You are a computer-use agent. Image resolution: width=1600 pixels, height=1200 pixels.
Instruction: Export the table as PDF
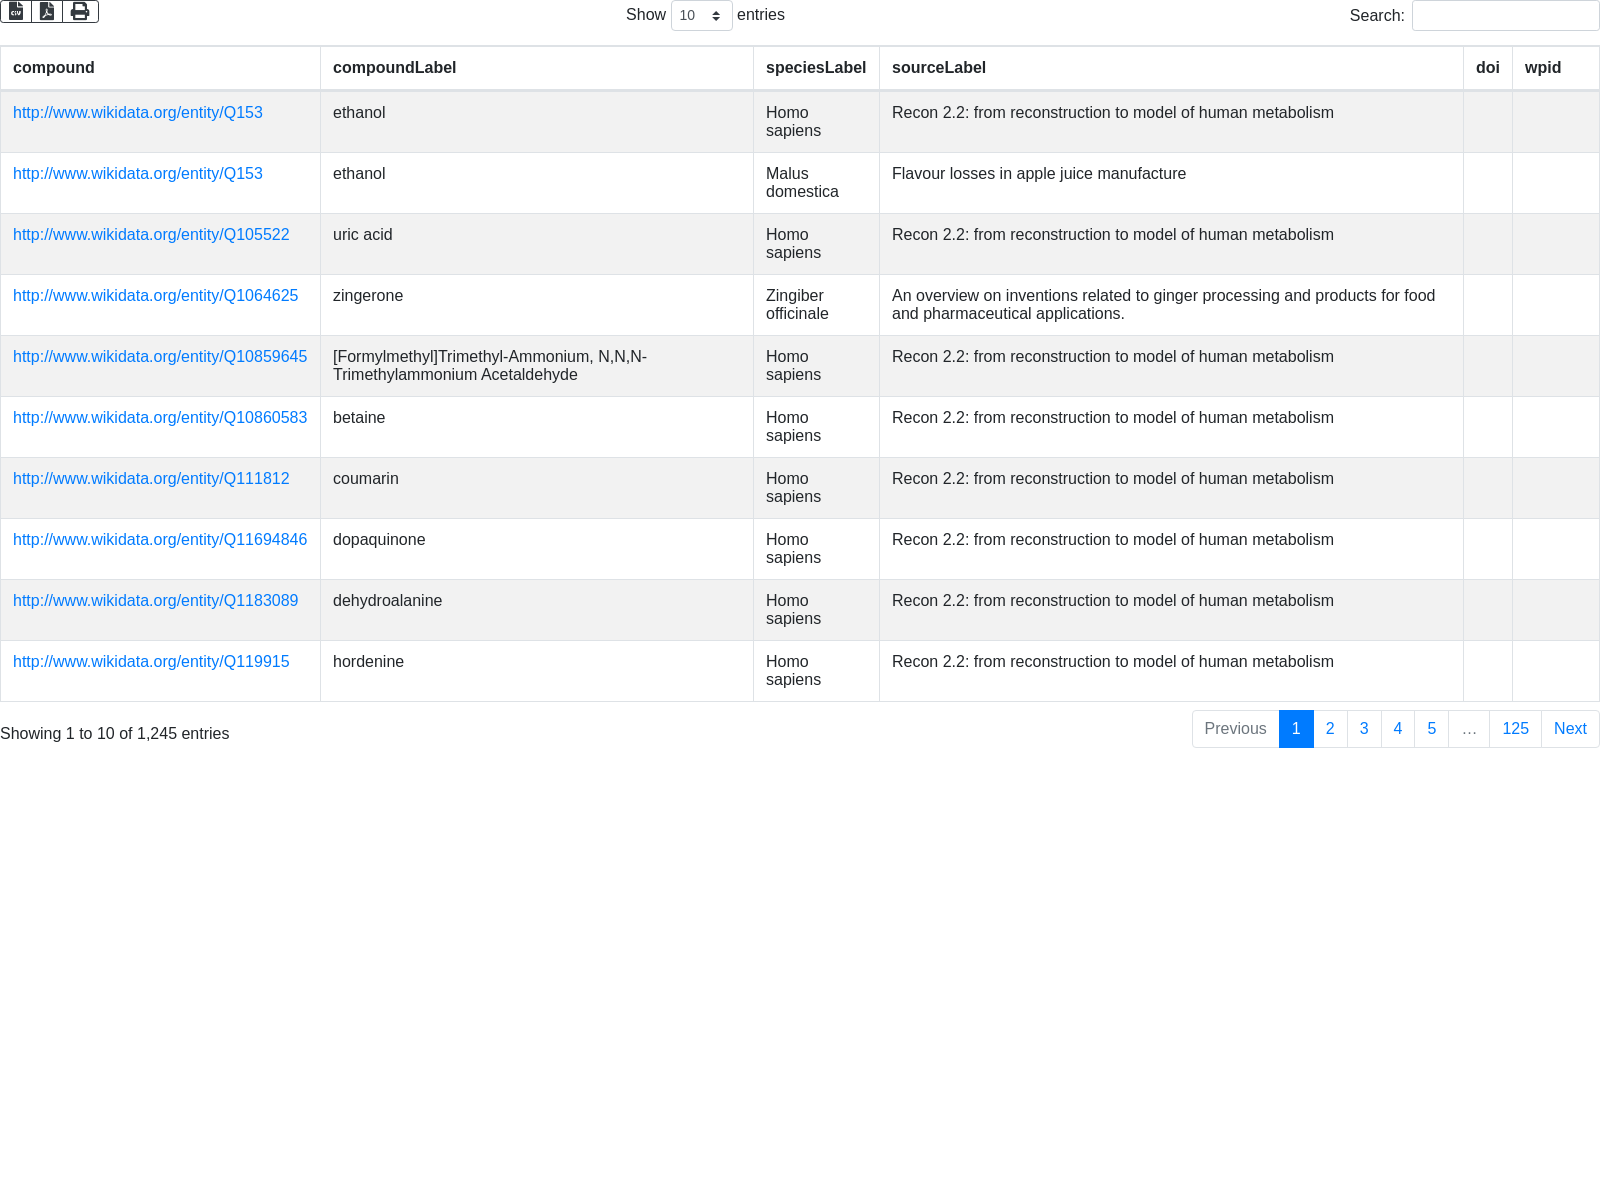click(47, 11)
